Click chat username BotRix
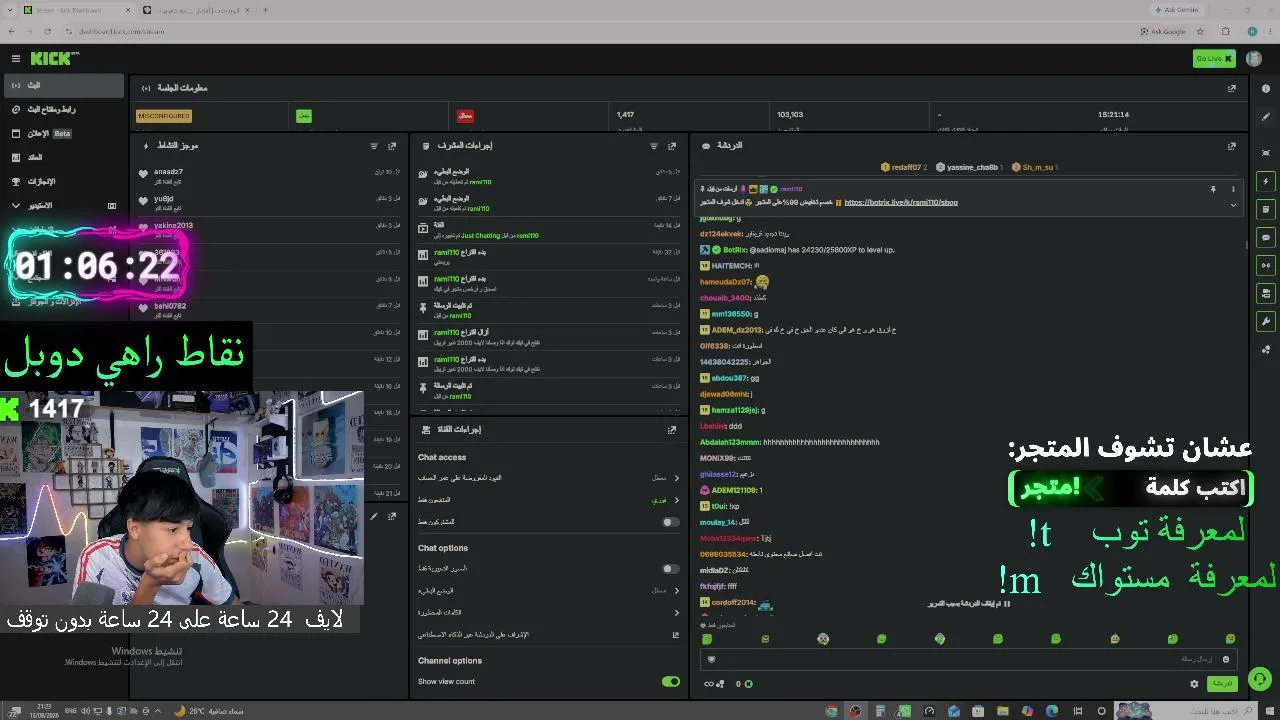Image resolution: width=1280 pixels, height=720 pixels. click(734, 250)
